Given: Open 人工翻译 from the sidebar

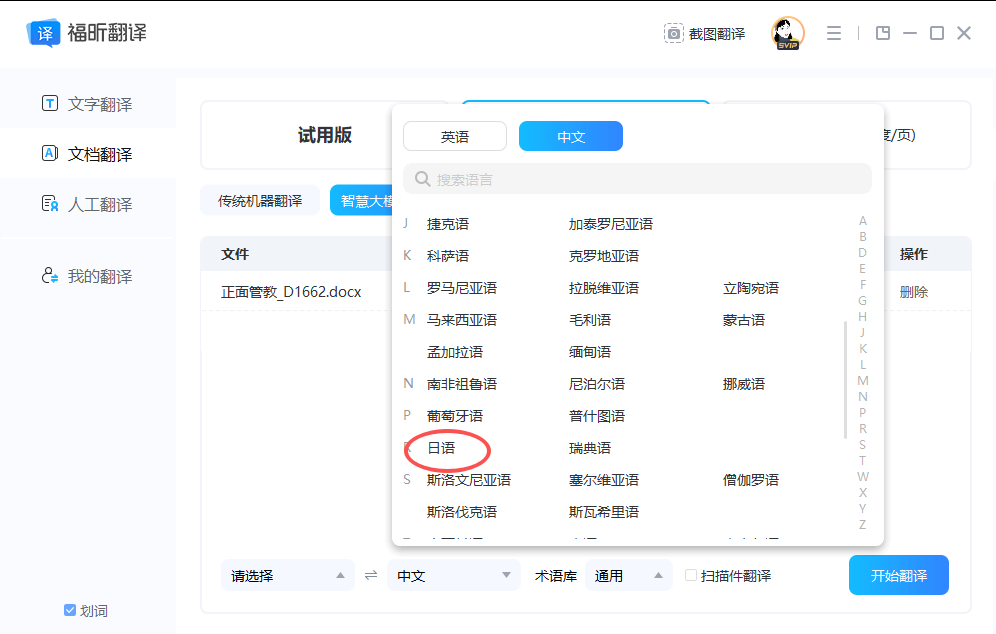Looking at the screenshot, I should click(x=88, y=204).
